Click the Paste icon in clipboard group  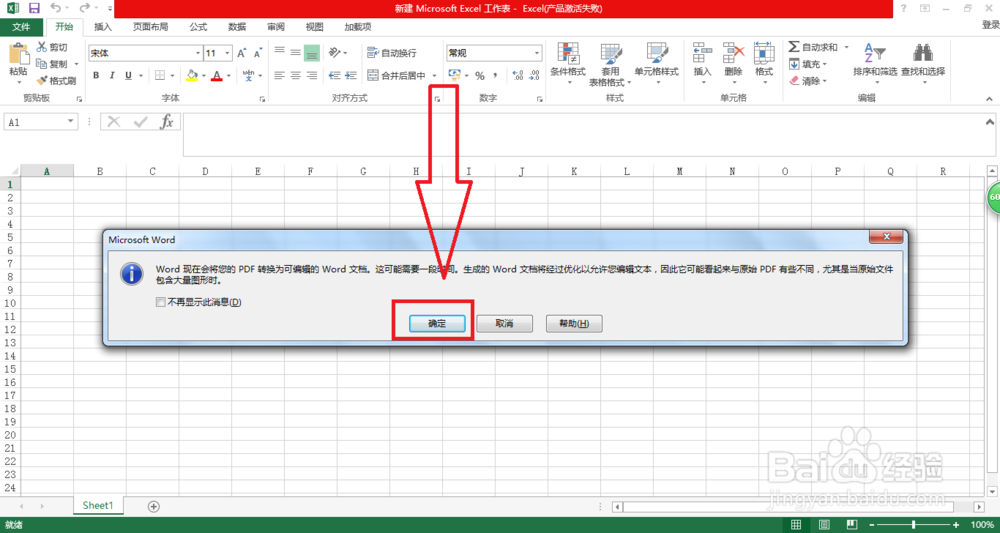[18, 54]
